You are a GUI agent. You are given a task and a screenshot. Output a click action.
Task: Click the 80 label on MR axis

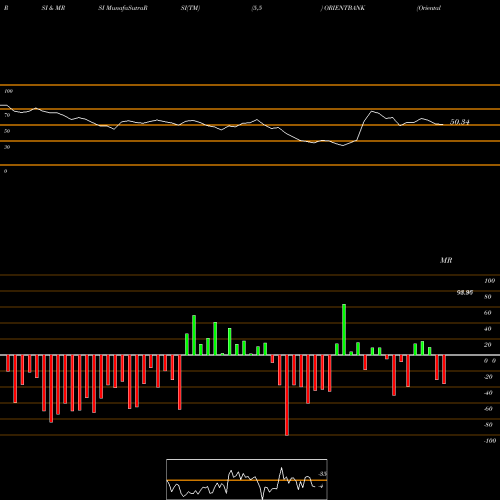pyautogui.click(x=488, y=297)
